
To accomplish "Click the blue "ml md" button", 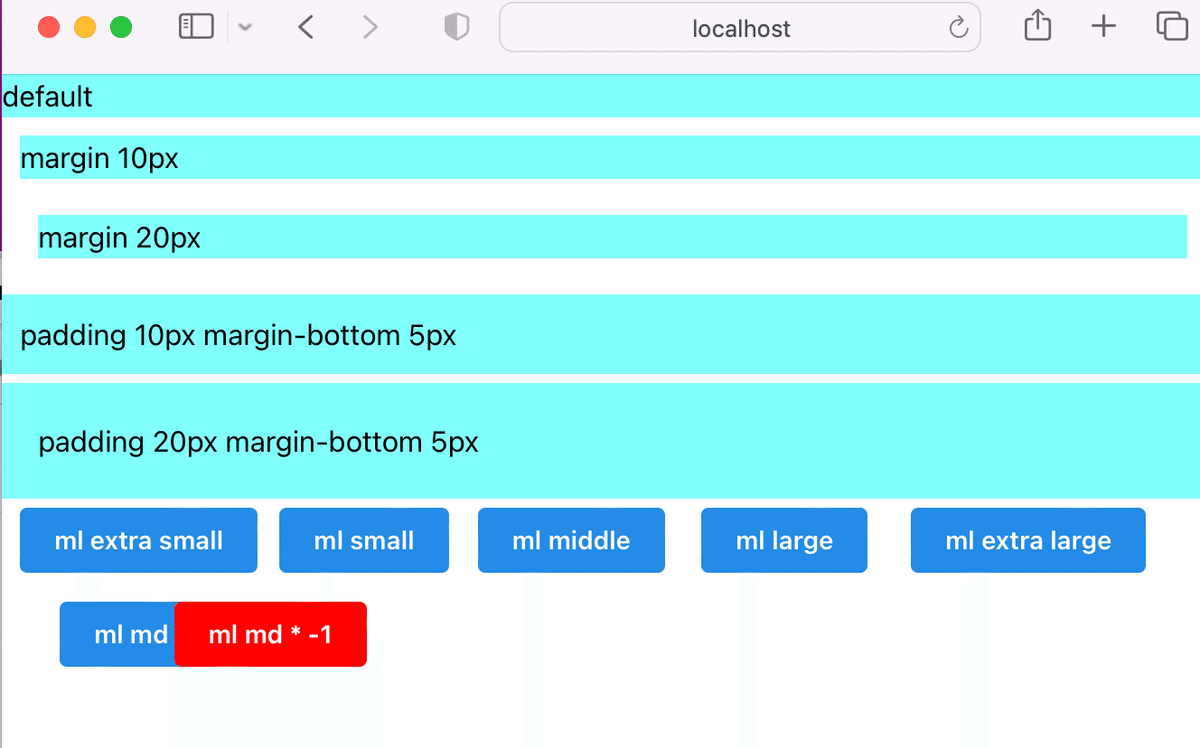I will click(x=118, y=634).
